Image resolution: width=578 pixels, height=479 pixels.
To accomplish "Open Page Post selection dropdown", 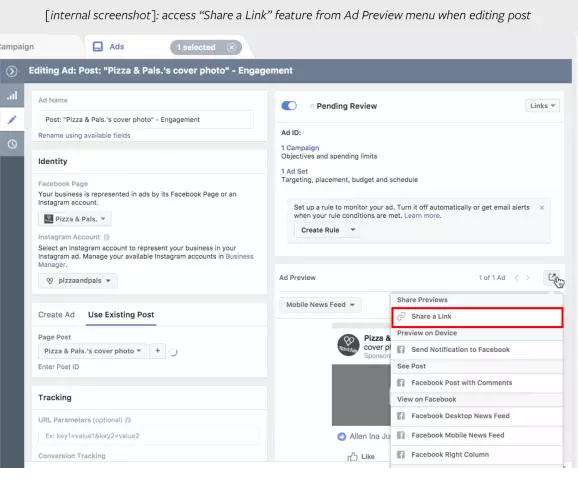I will coord(93,351).
